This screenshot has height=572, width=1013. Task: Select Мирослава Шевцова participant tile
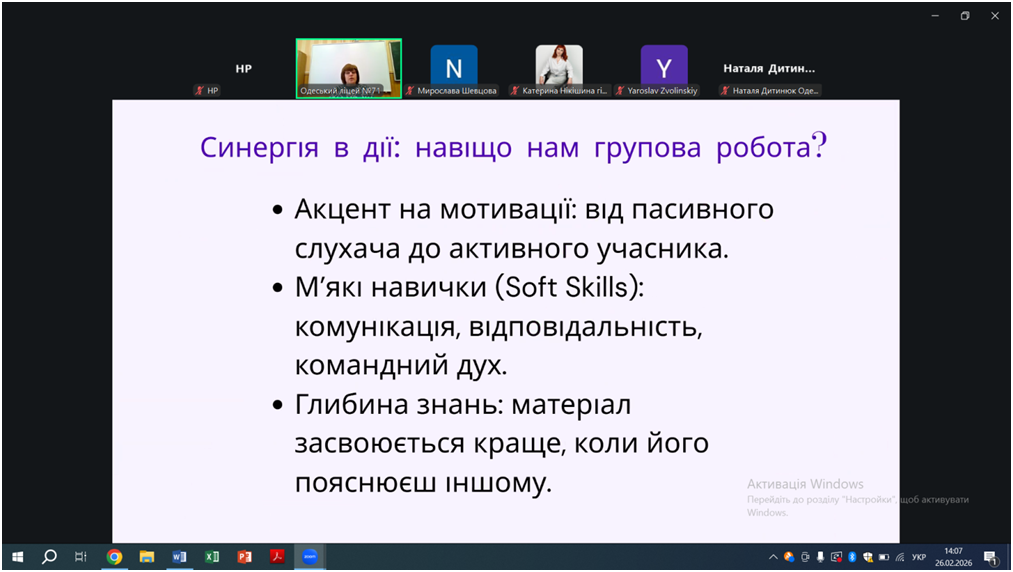pyautogui.click(x=454, y=68)
